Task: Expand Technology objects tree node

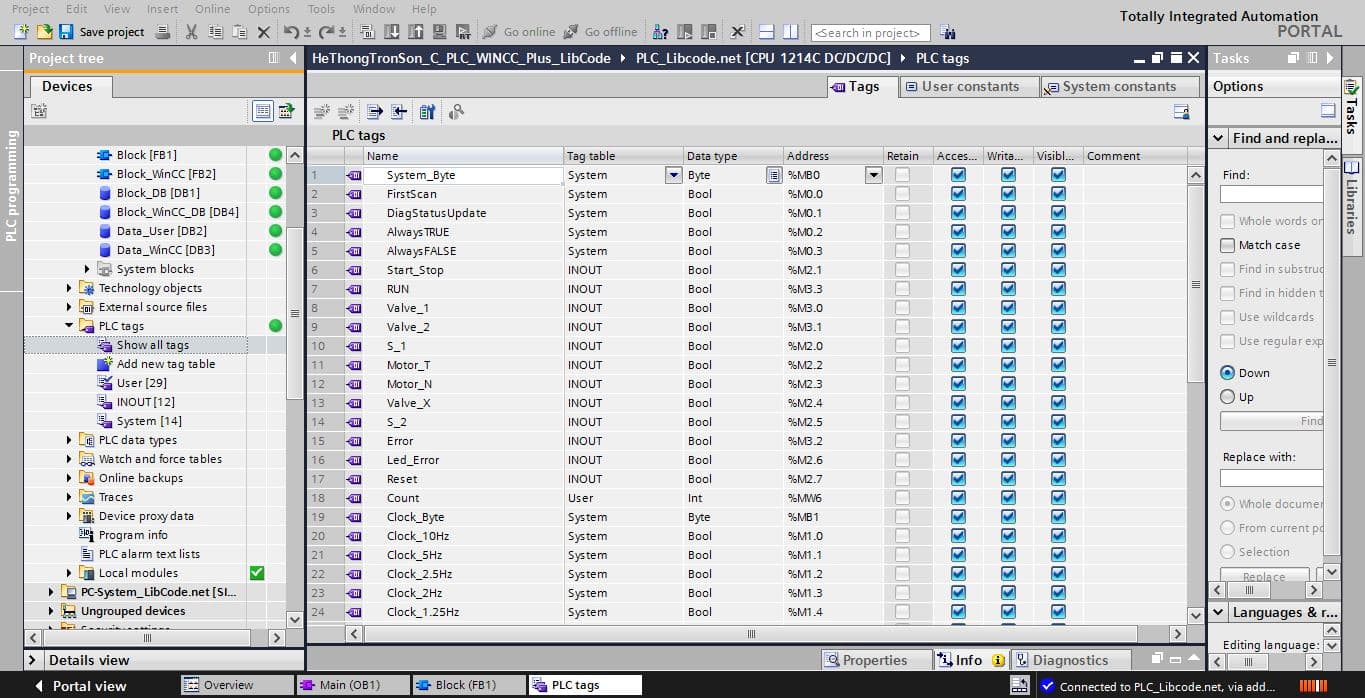Action: [70, 288]
